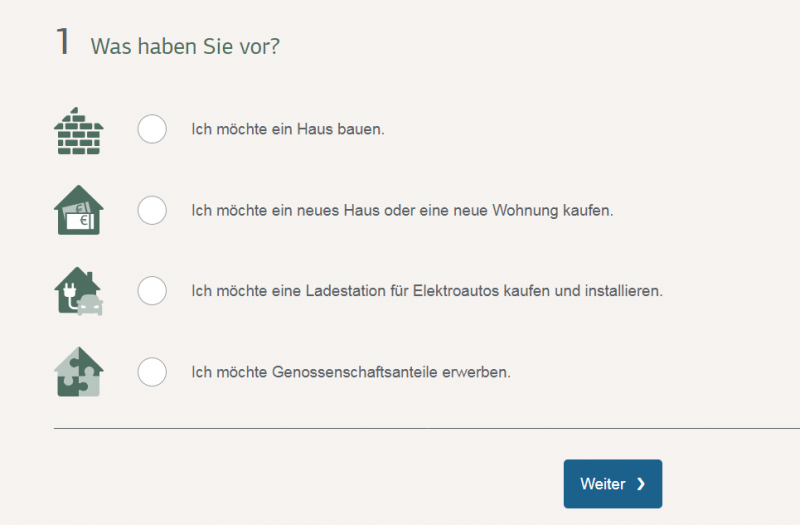Click the 'Genossenschaftsanteile erwerben' label text
Screen dimensions: 800x525
tap(351, 372)
